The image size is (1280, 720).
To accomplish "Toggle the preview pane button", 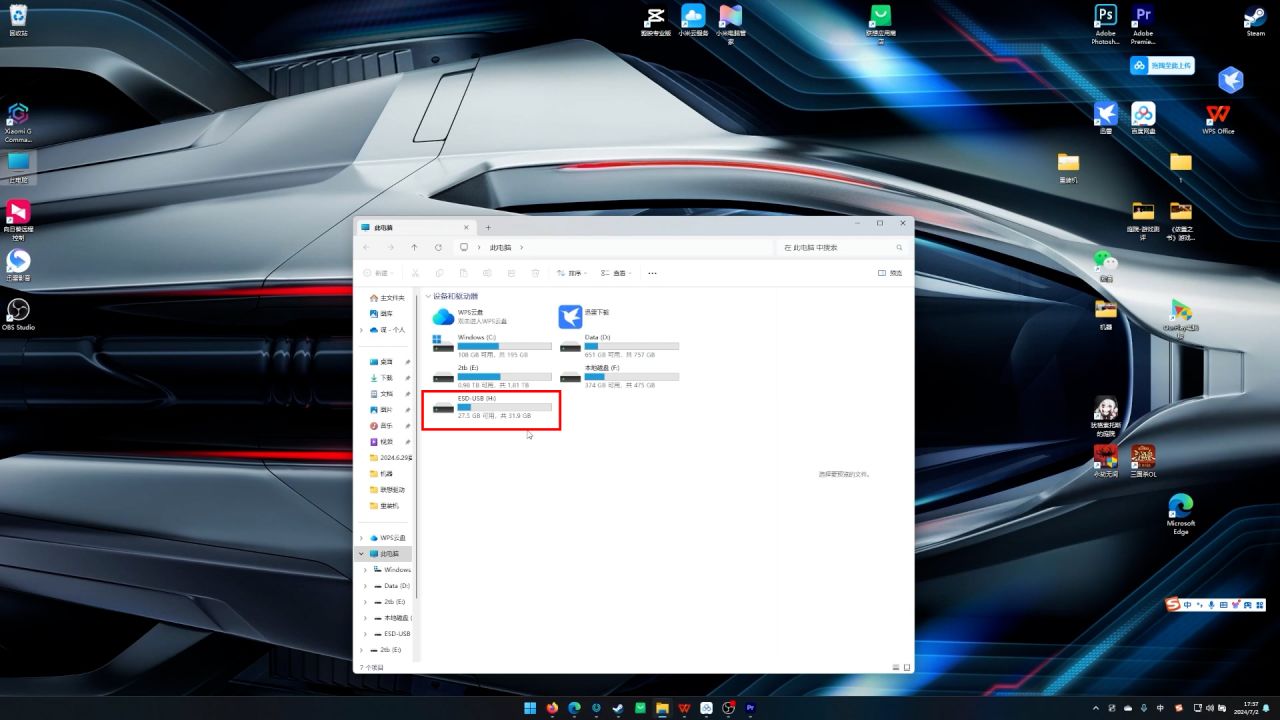I will coord(890,273).
